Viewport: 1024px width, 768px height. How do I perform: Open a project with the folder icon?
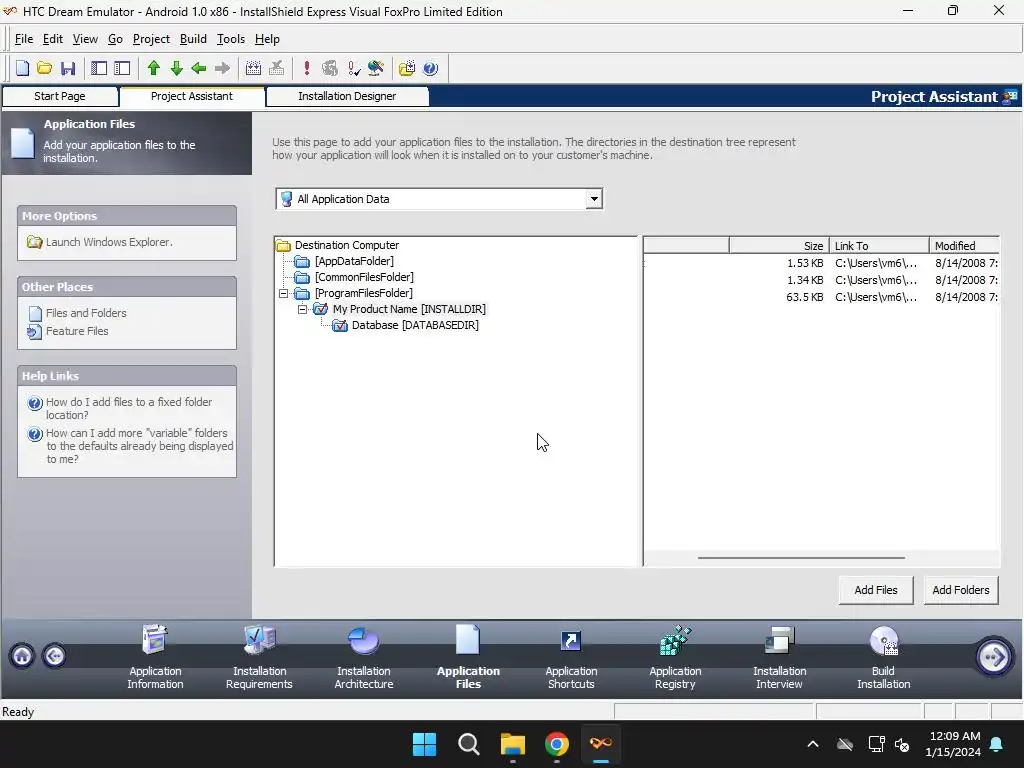44,68
